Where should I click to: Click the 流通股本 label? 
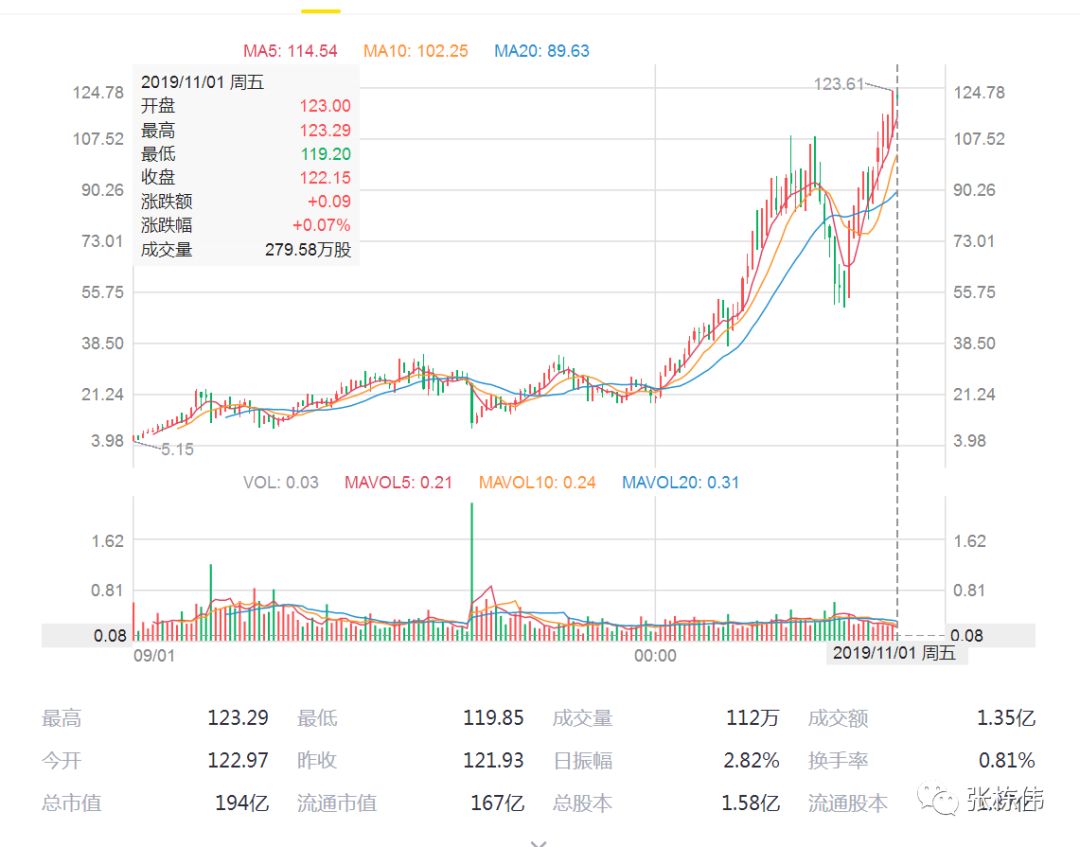coord(848,803)
